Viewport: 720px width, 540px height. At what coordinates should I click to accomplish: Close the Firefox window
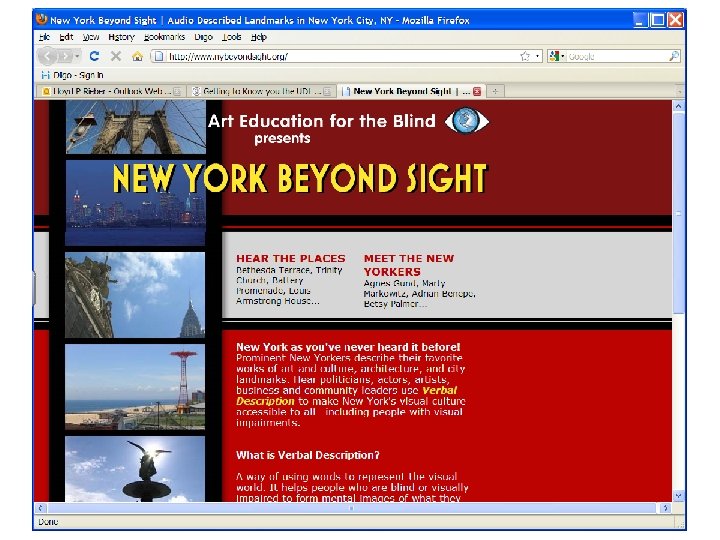[x=675, y=20]
